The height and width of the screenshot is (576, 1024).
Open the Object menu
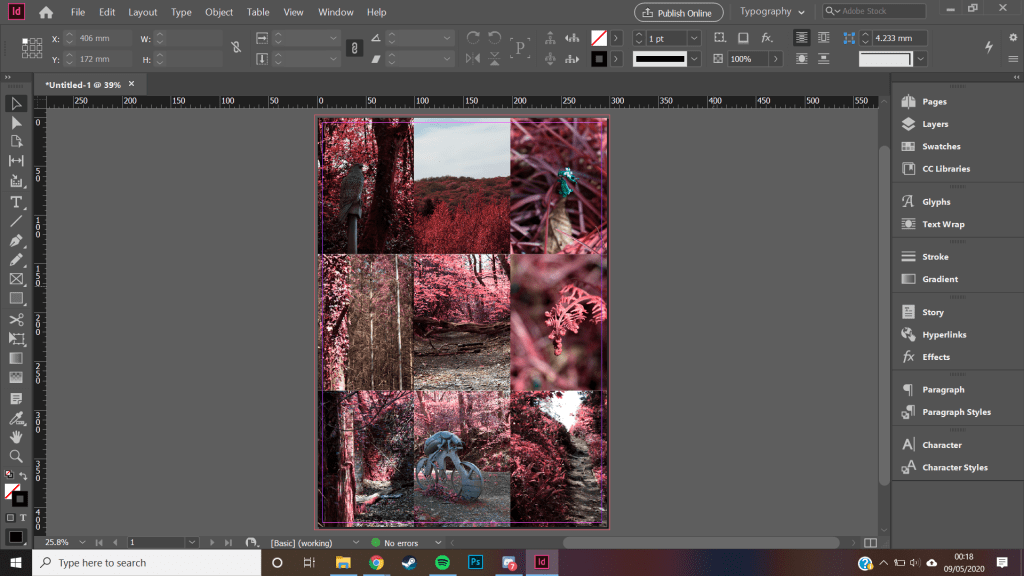pos(219,12)
